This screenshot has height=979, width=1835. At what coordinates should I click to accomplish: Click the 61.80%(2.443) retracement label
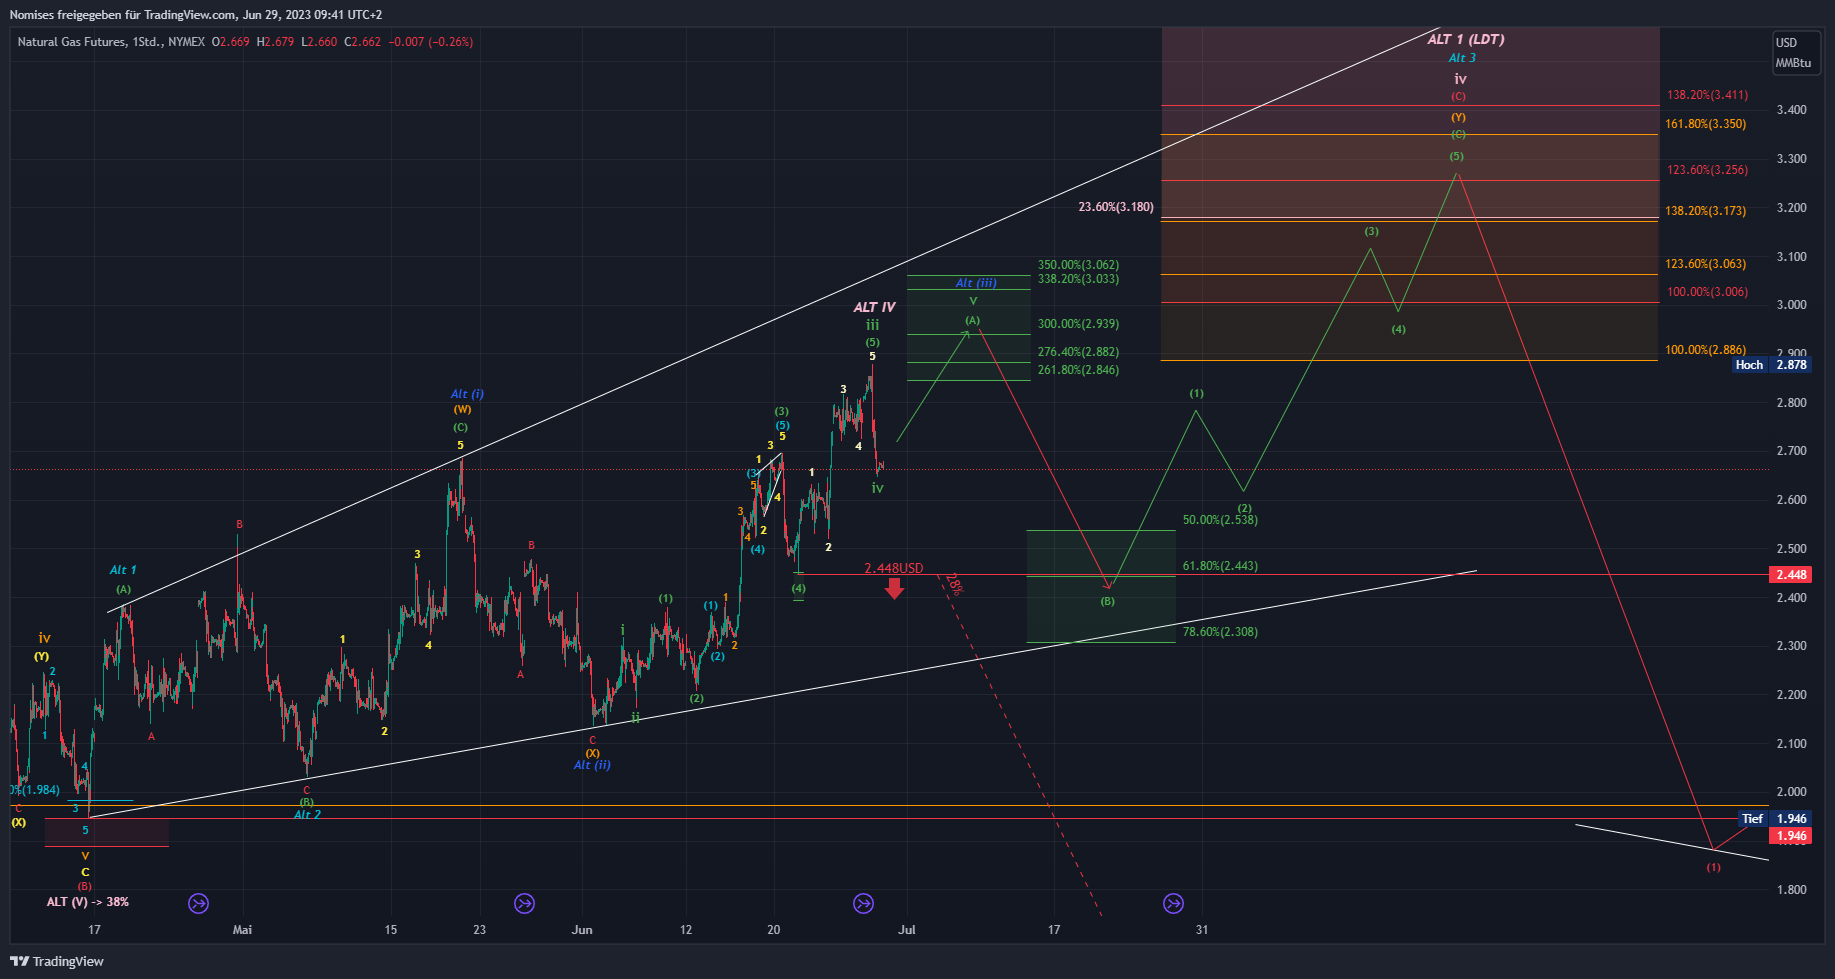coord(1220,566)
